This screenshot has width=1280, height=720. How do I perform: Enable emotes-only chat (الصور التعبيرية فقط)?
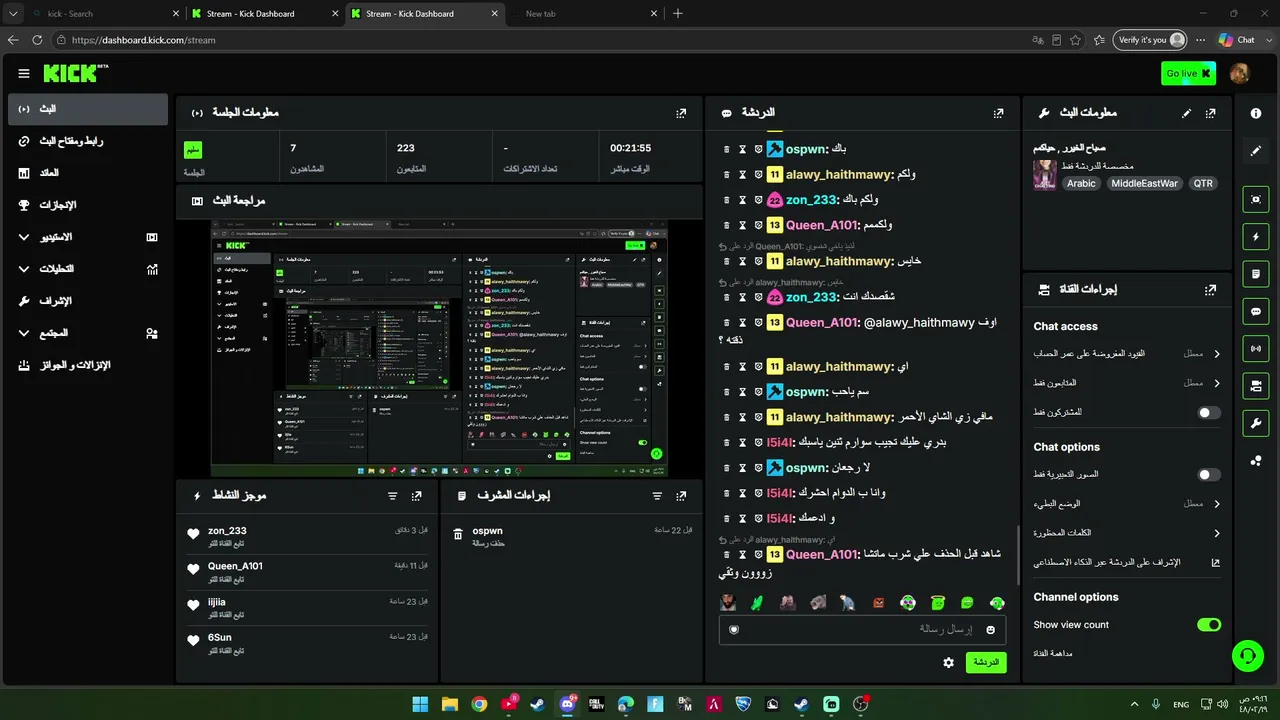pyautogui.click(x=1209, y=475)
